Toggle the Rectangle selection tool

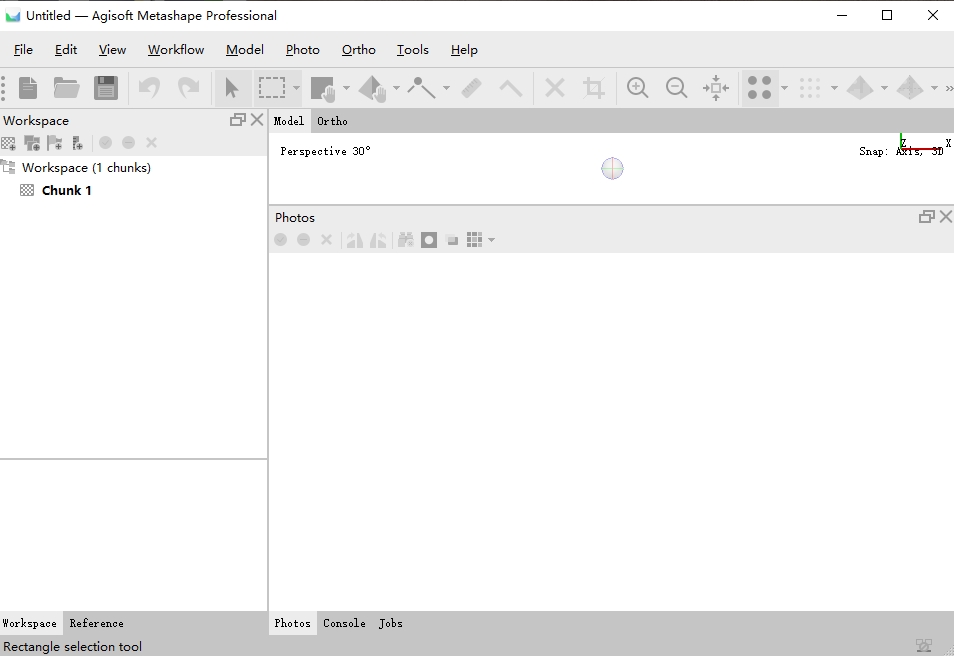271,88
